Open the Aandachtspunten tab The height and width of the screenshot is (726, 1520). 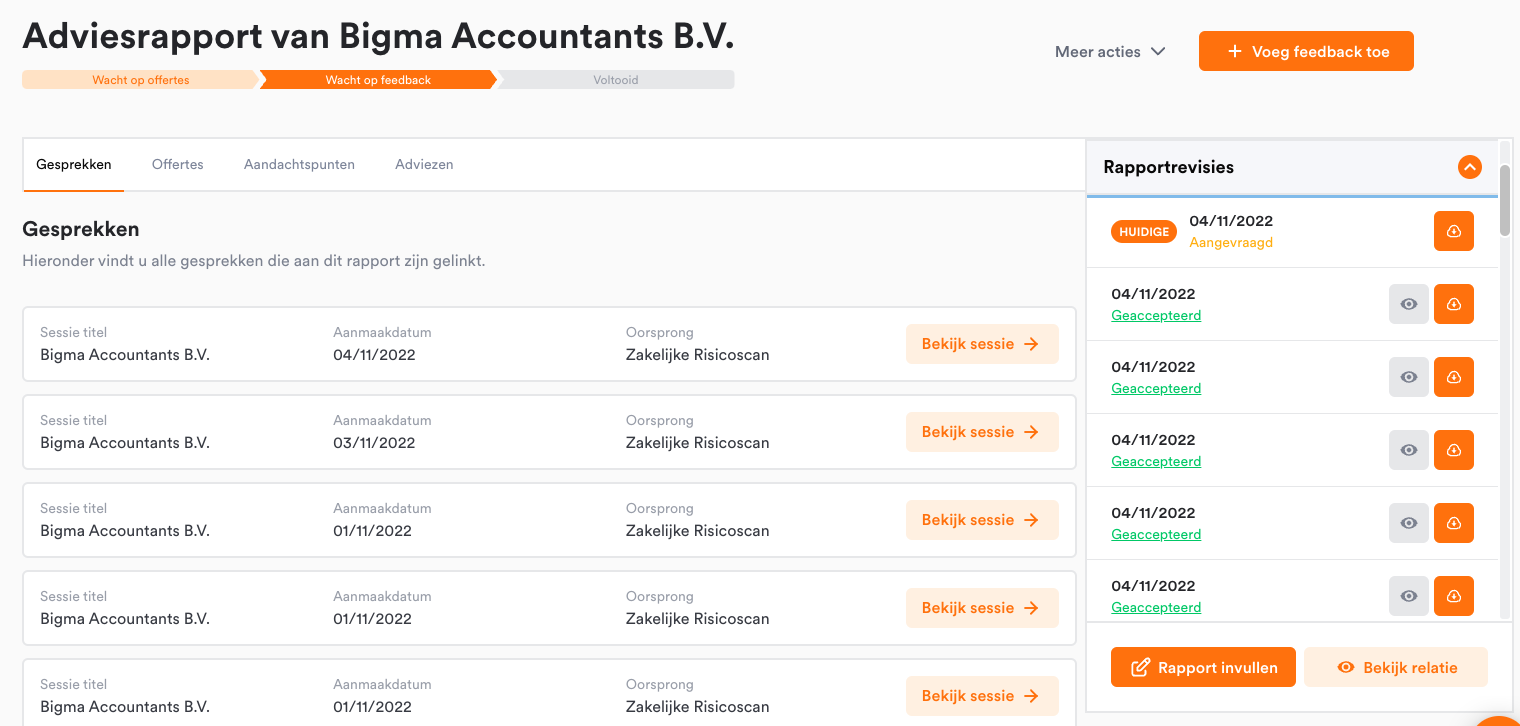299,164
